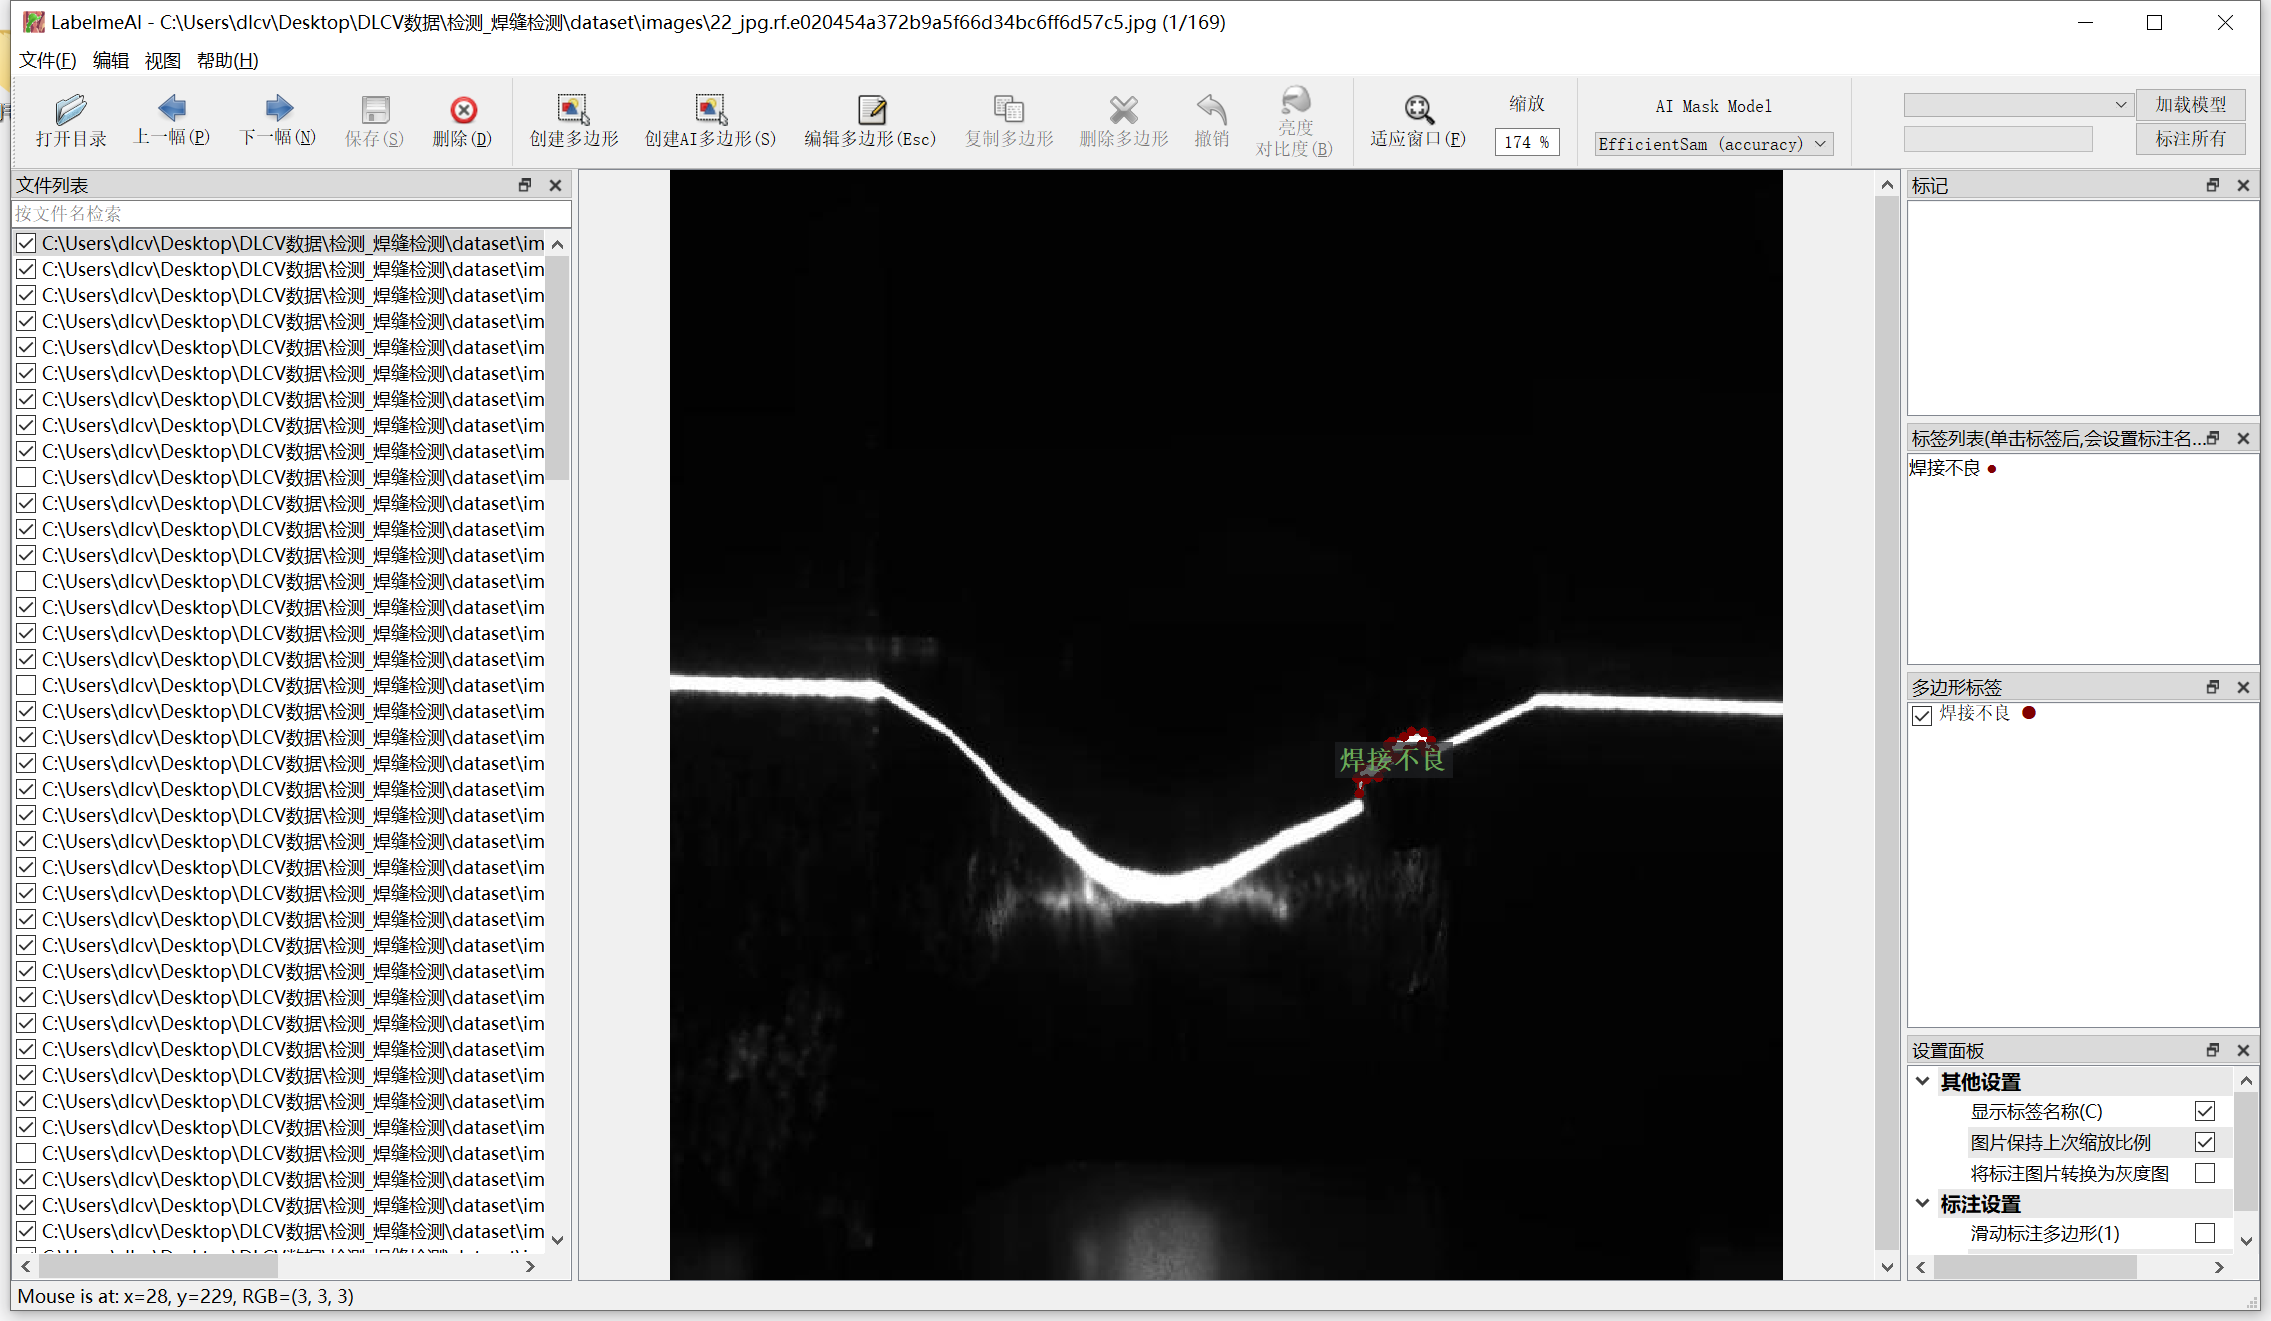Toggle 图片保持上次缩放比例 checkbox
This screenshot has width=2271, height=1321.
(x=2205, y=1142)
